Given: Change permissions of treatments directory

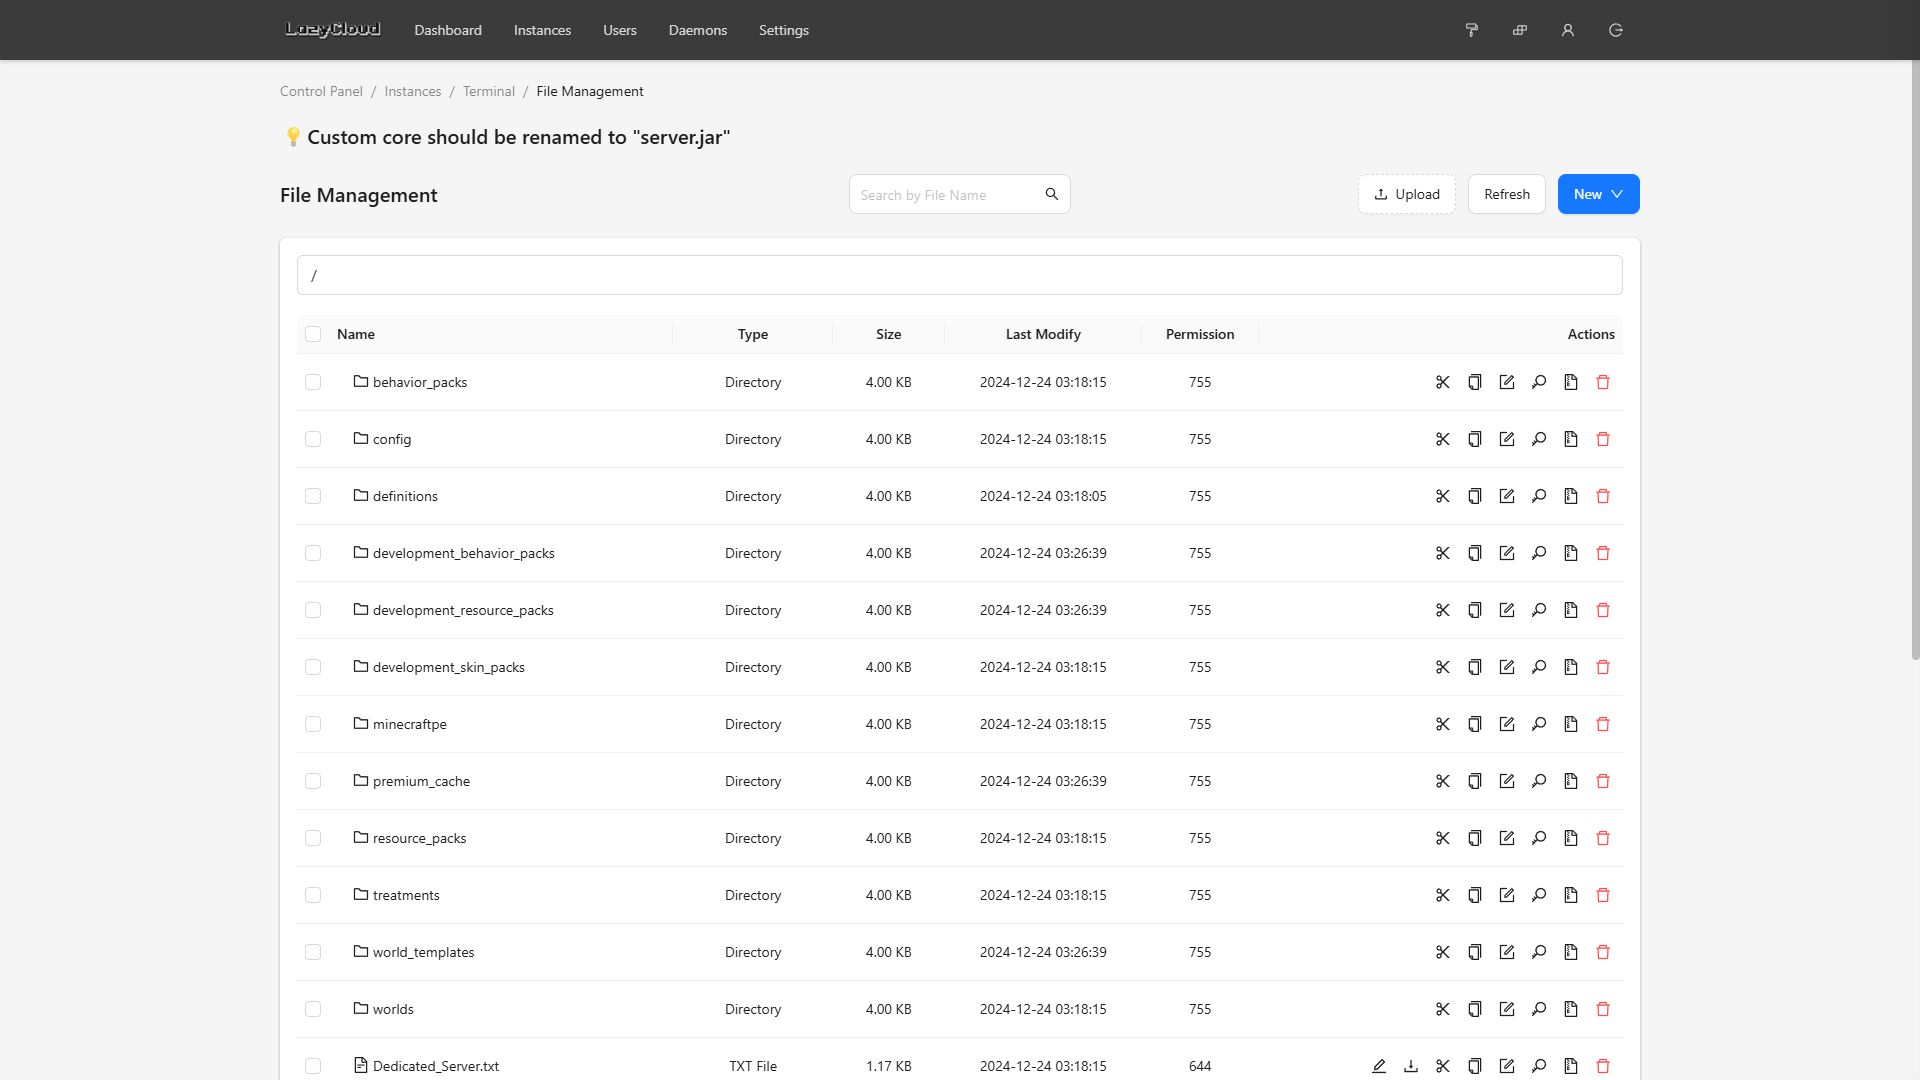Looking at the screenshot, I should click(x=1539, y=895).
